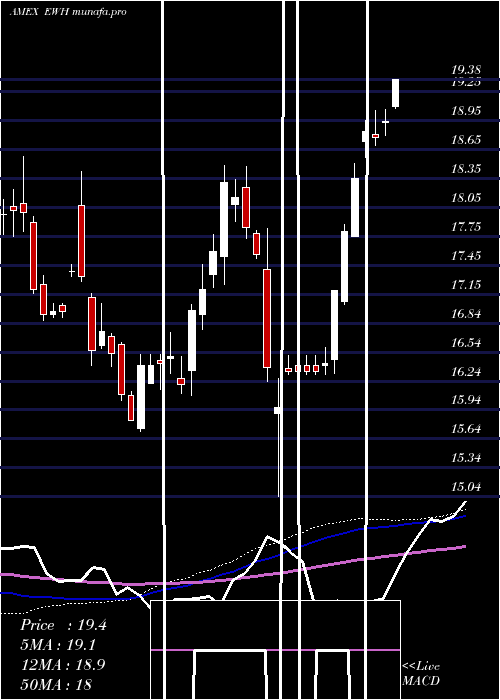Select the 'AMEX EWH munafa.pro' chart title
This screenshot has height=700, width=500.
click(68, 11)
